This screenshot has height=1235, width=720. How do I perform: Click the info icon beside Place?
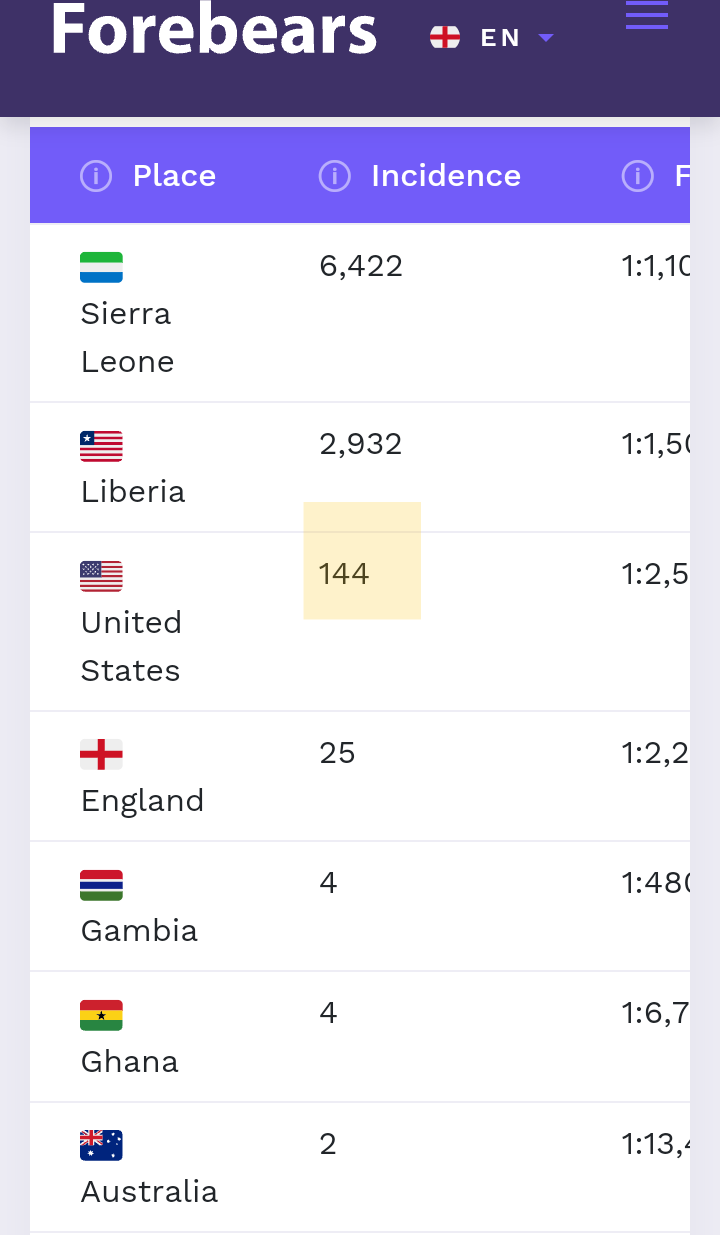[96, 177]
